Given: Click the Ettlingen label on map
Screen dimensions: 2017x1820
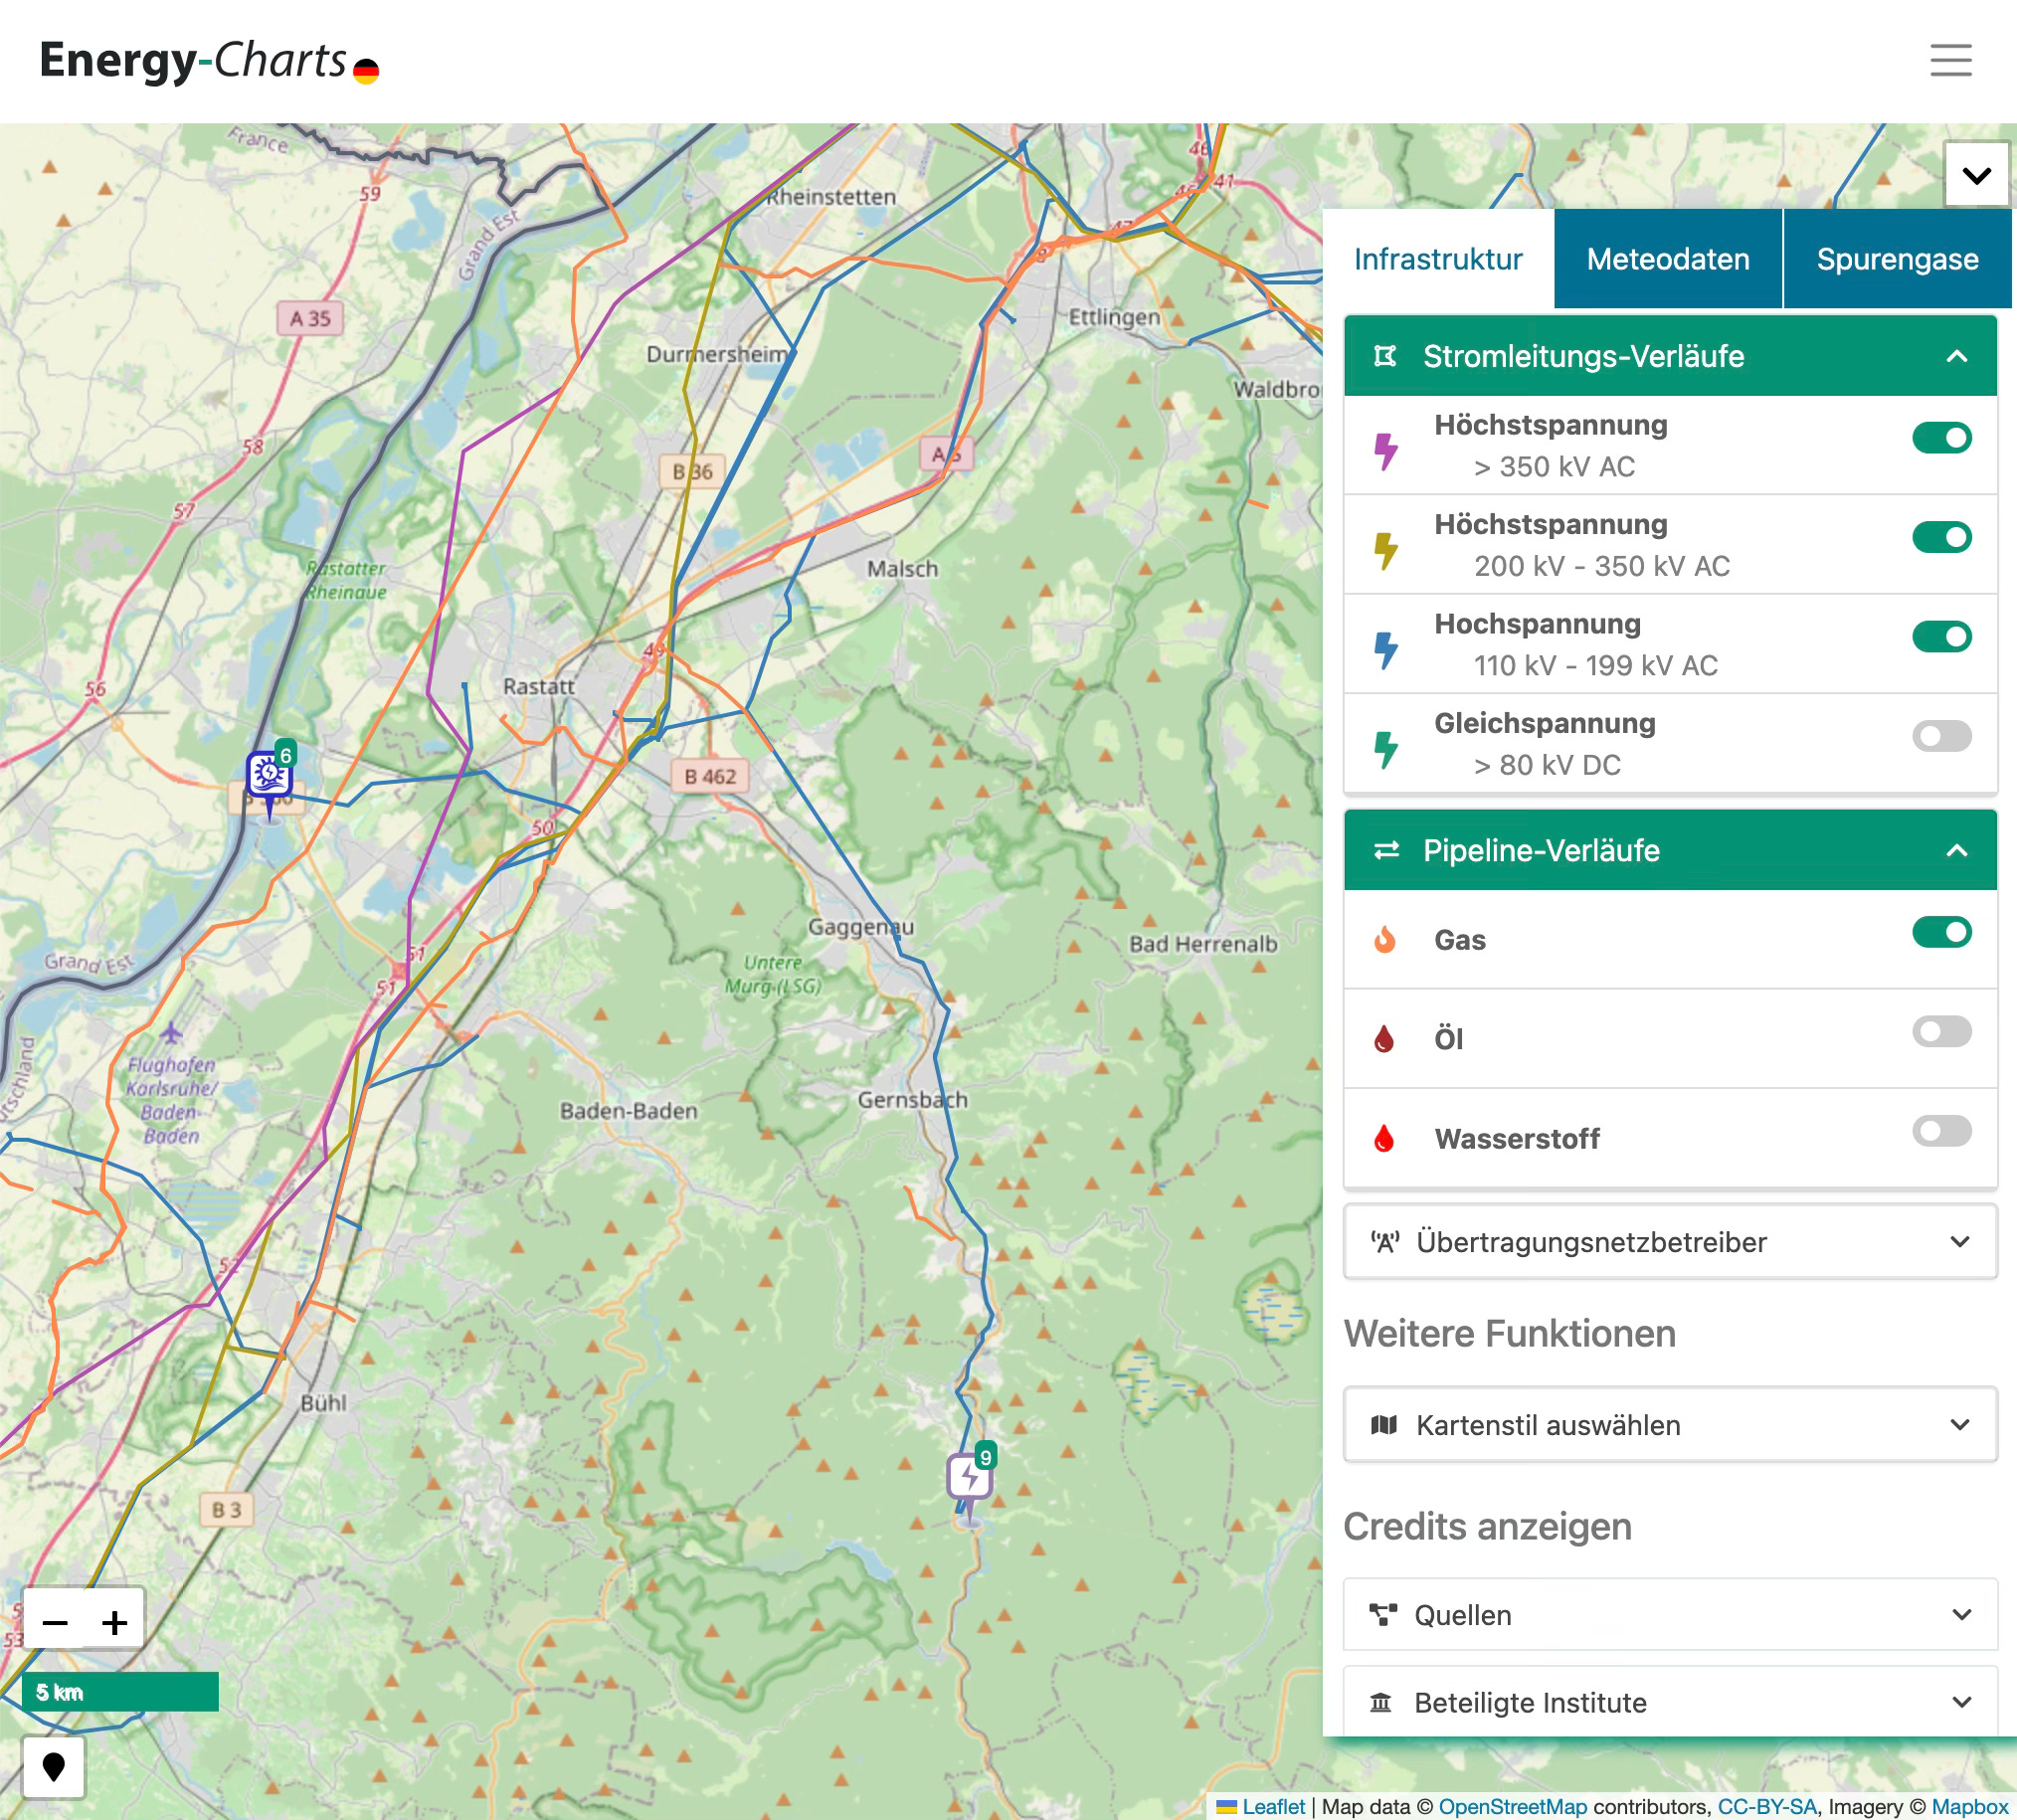Looking at the screenshot, I should click(1114, 317).
